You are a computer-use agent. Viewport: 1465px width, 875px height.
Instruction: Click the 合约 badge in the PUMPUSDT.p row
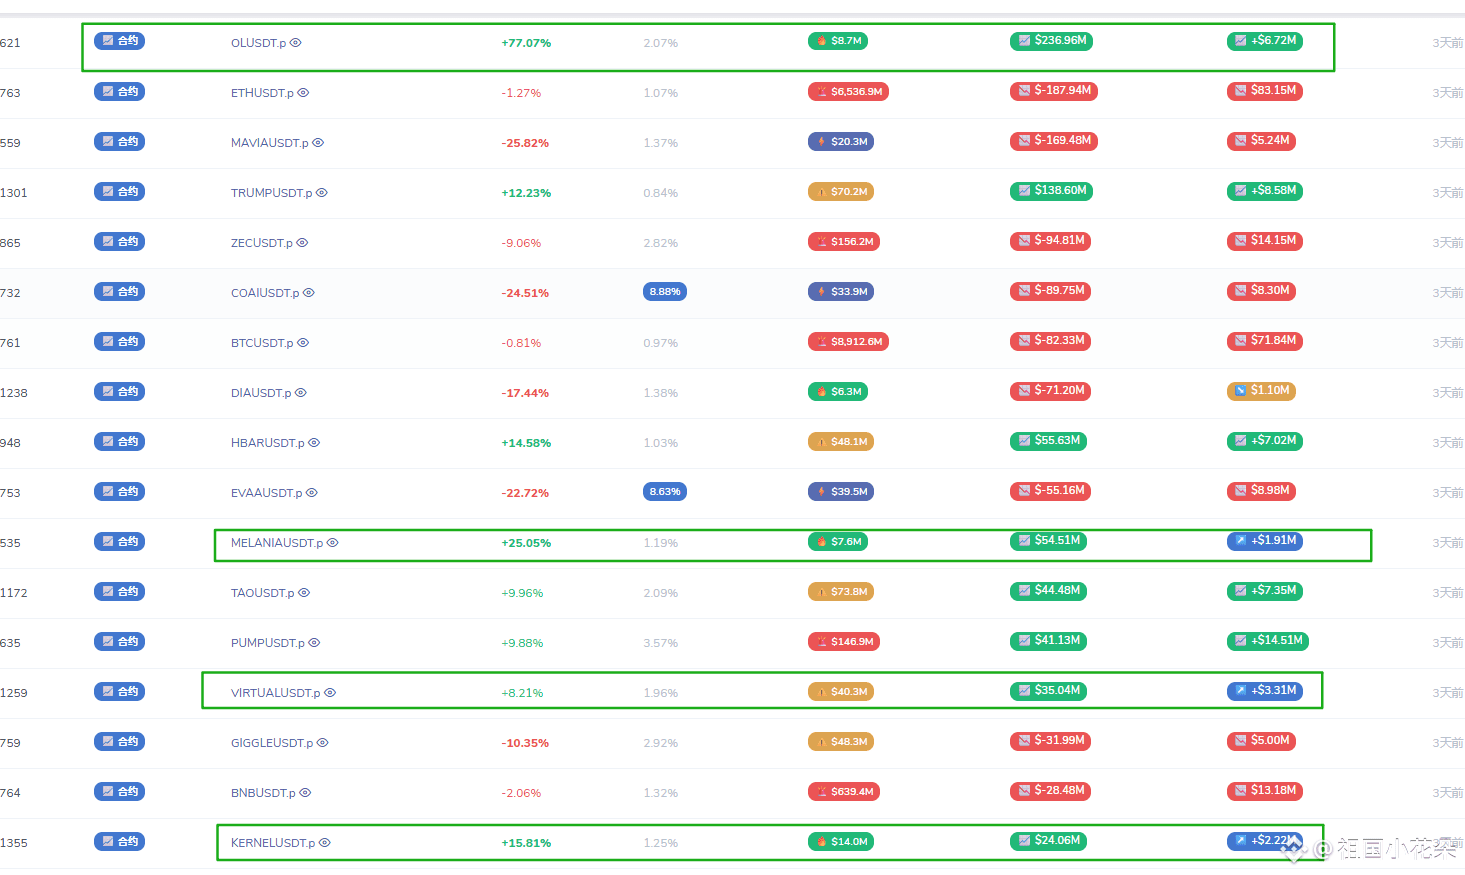119,641
